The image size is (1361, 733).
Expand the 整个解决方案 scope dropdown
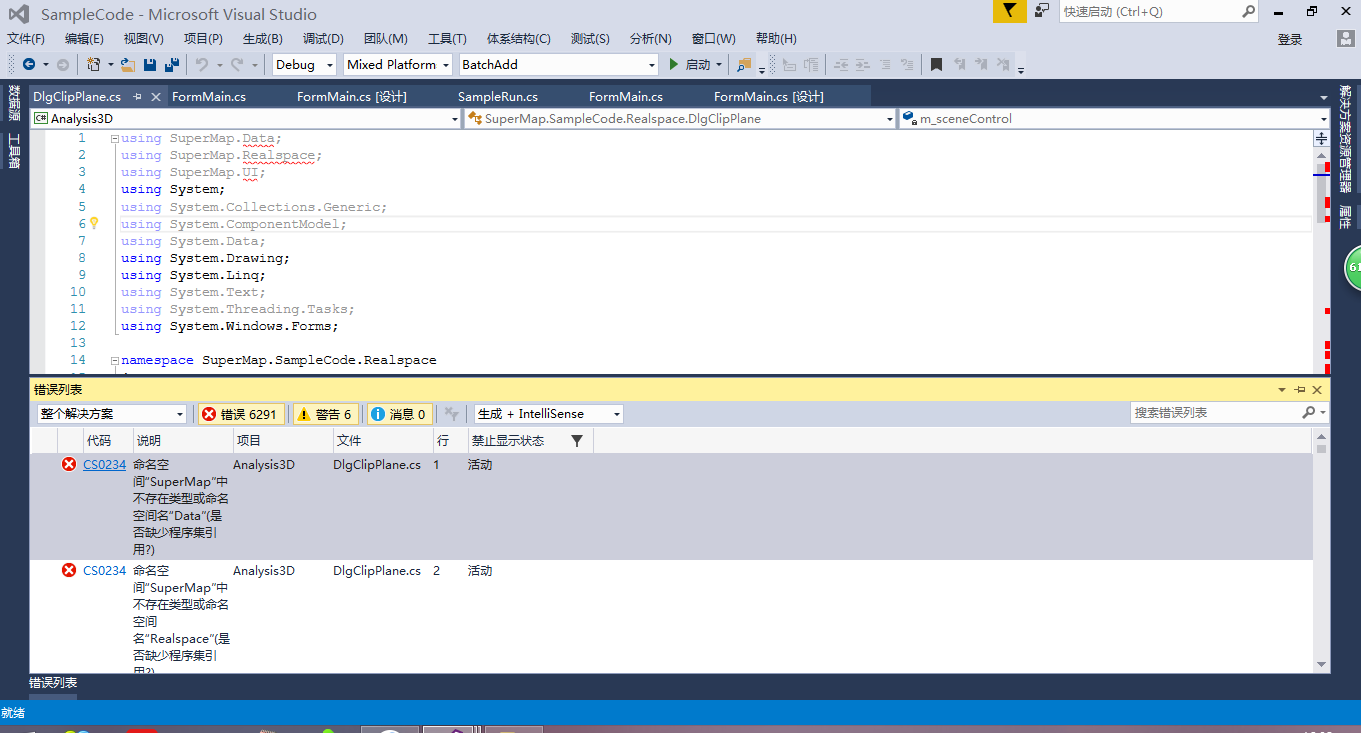click(x=112, y=414)
